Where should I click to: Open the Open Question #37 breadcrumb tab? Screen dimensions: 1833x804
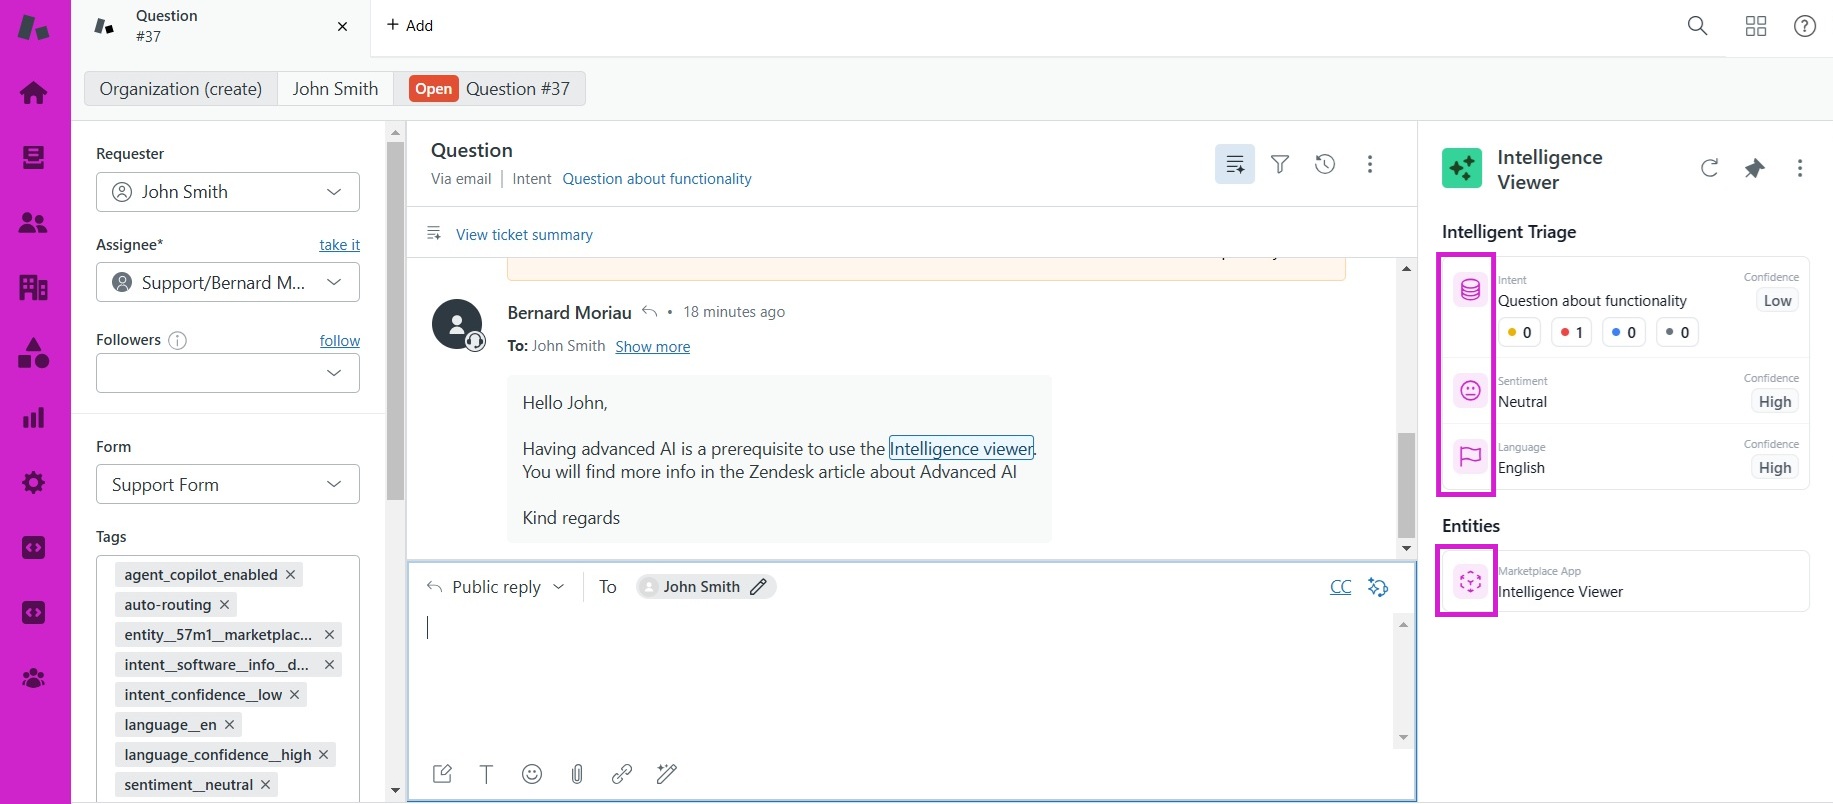(490, 89)
